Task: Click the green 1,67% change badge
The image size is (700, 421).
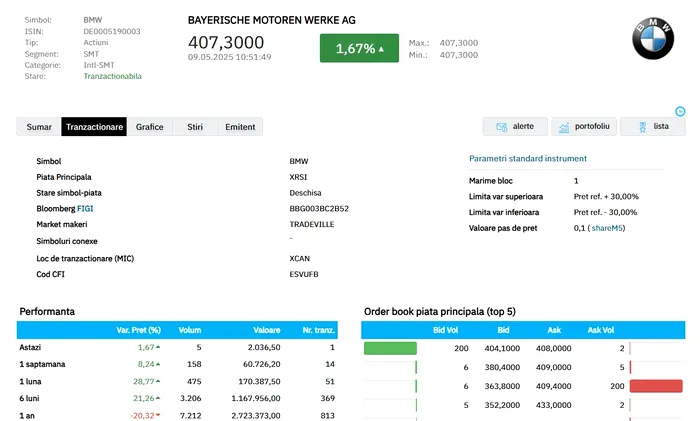Action: (359, 48)
